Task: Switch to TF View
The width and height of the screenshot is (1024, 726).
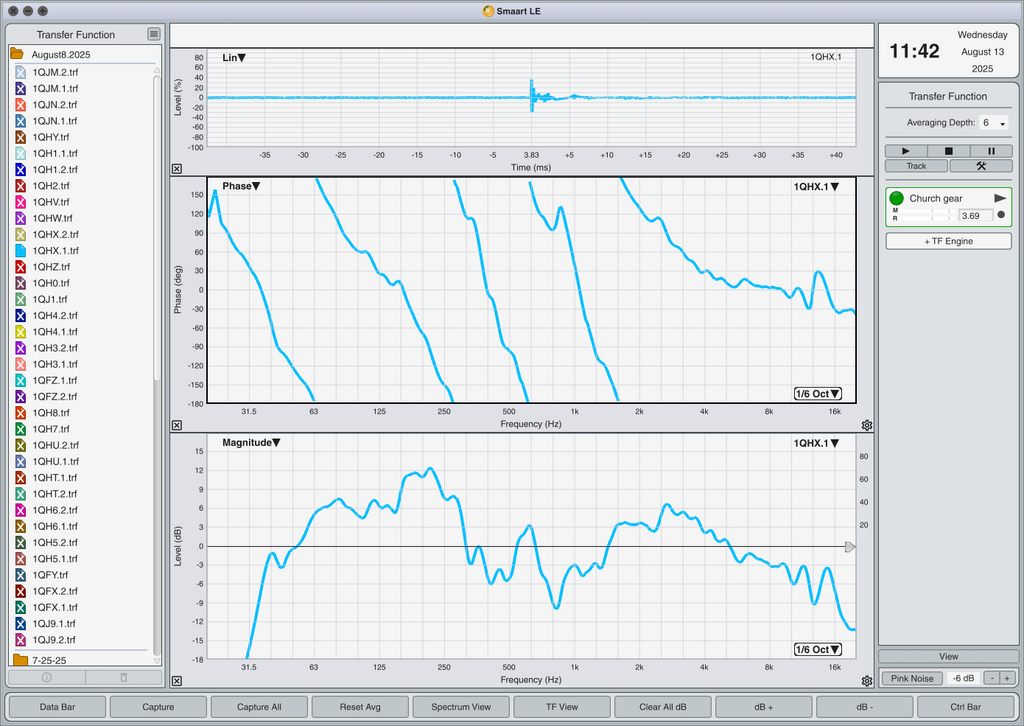Action: 562,706
